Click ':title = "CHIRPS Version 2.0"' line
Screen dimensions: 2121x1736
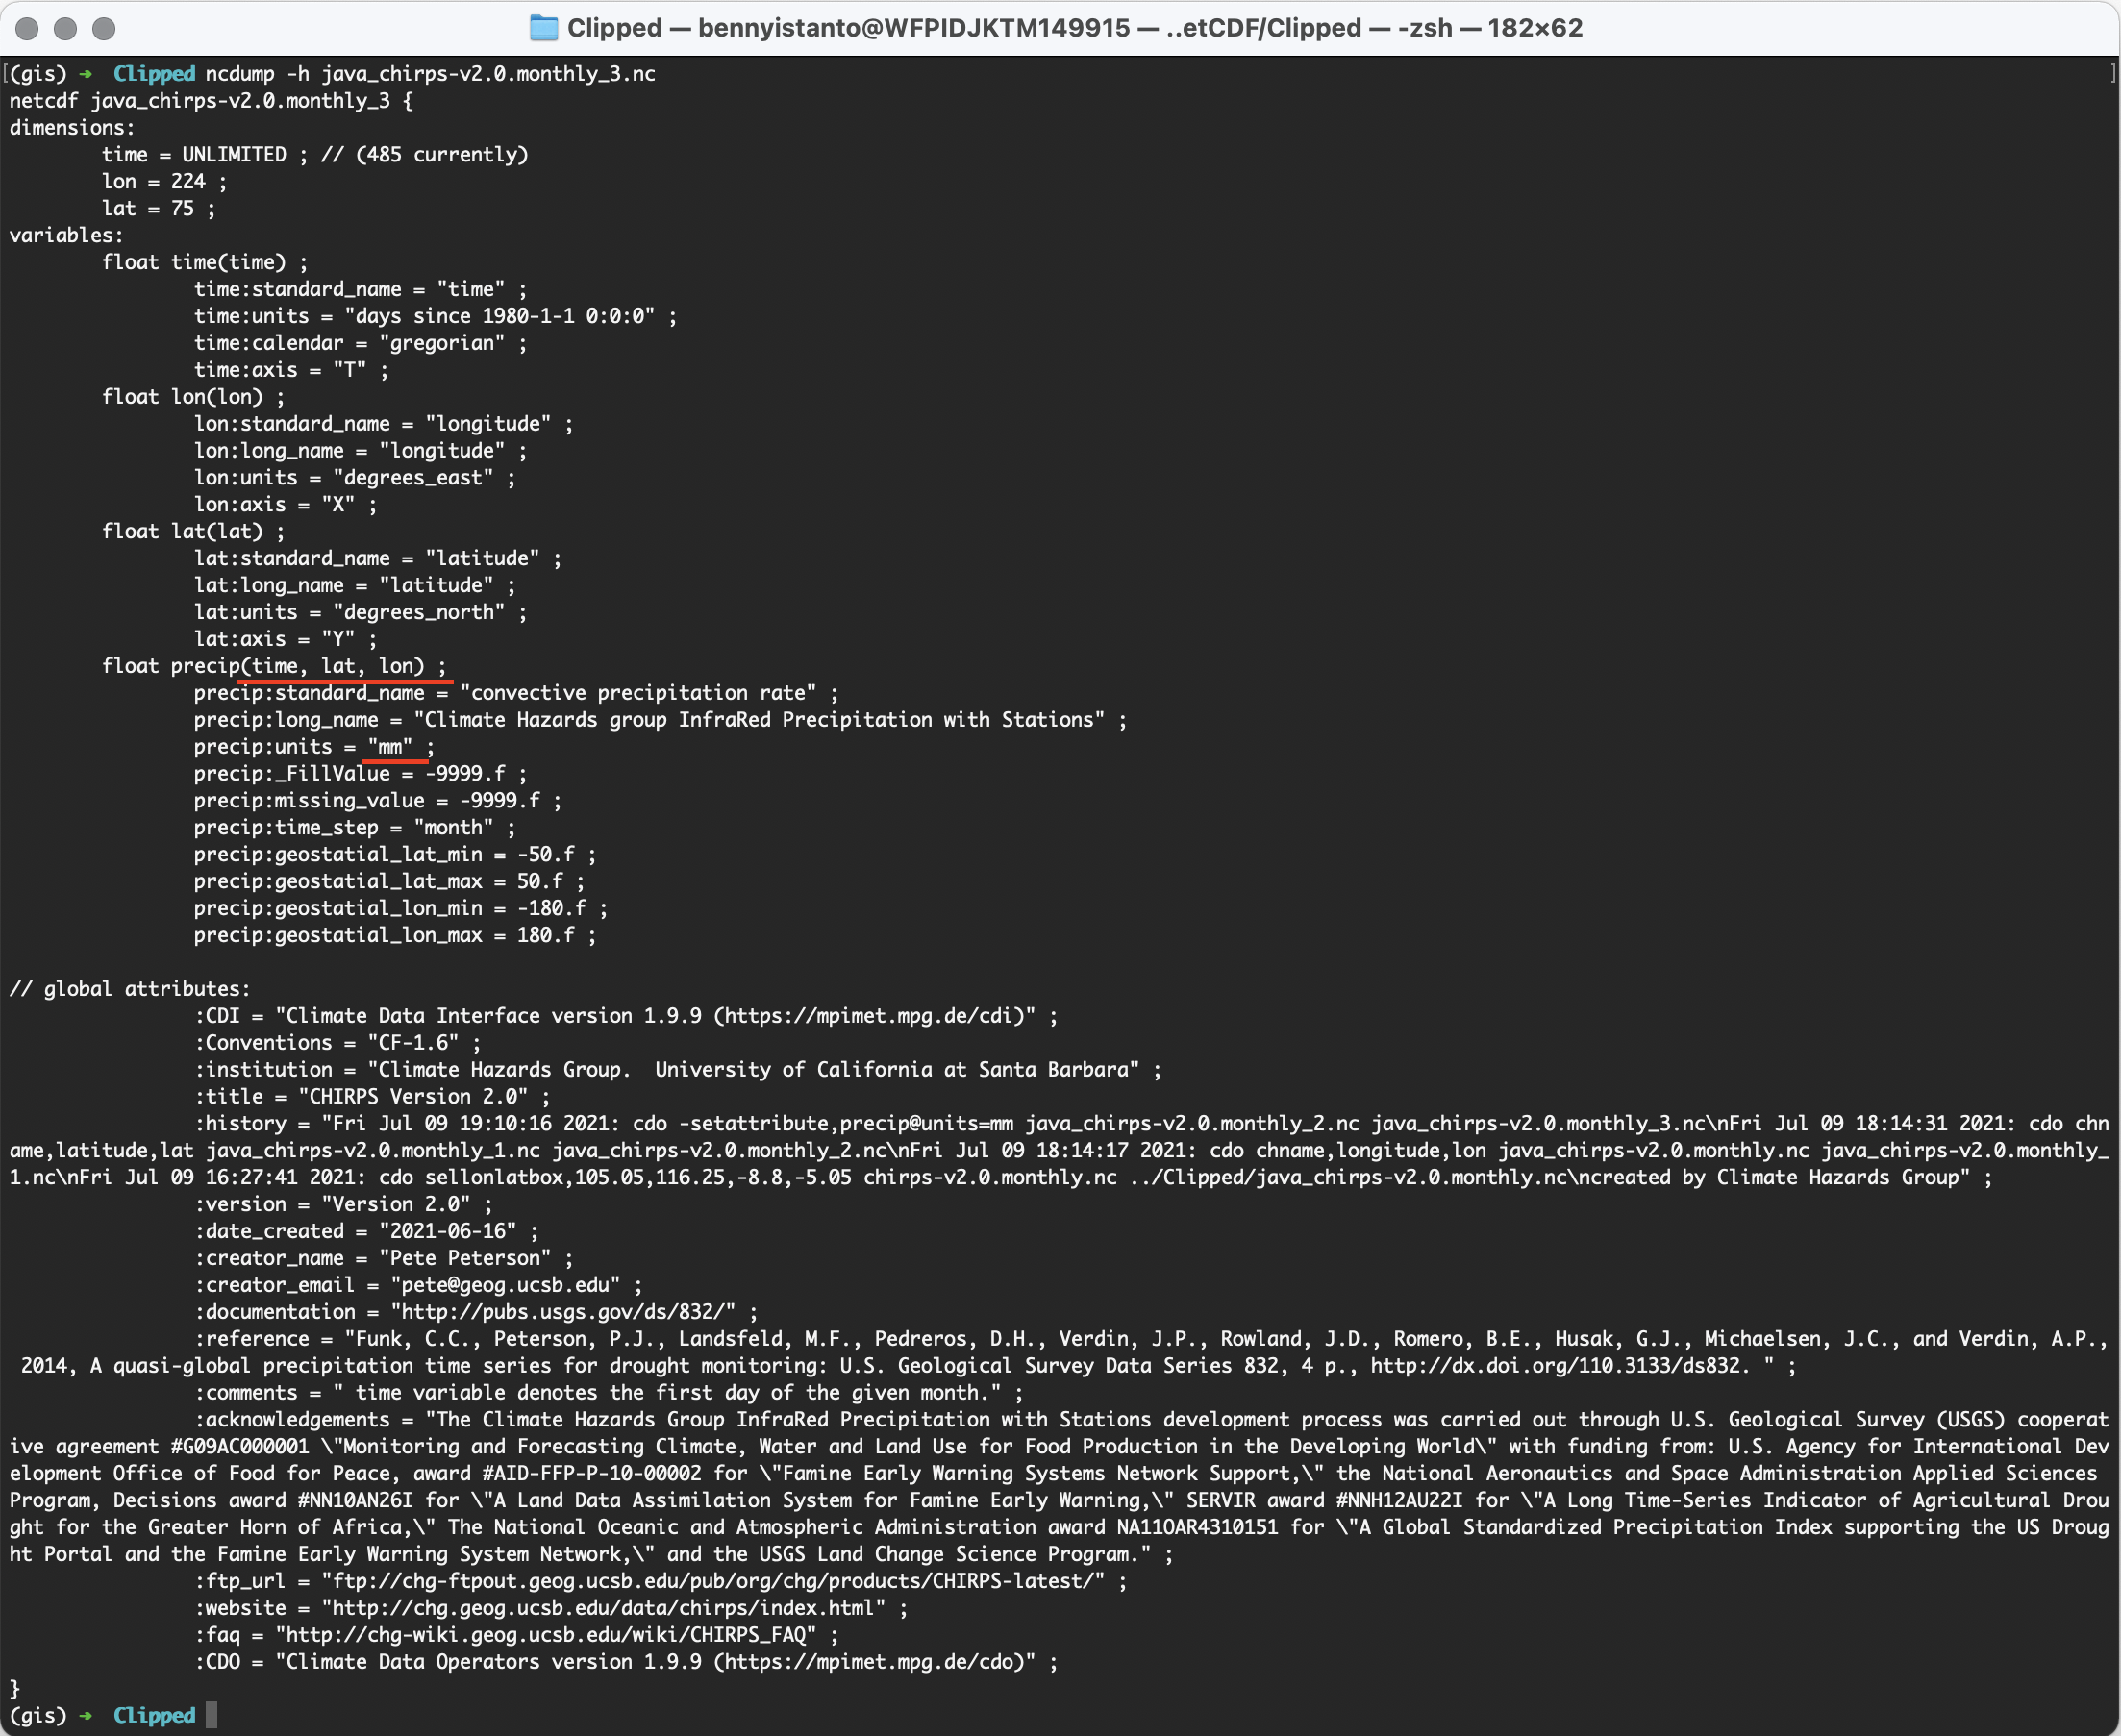click(372, 1098)
